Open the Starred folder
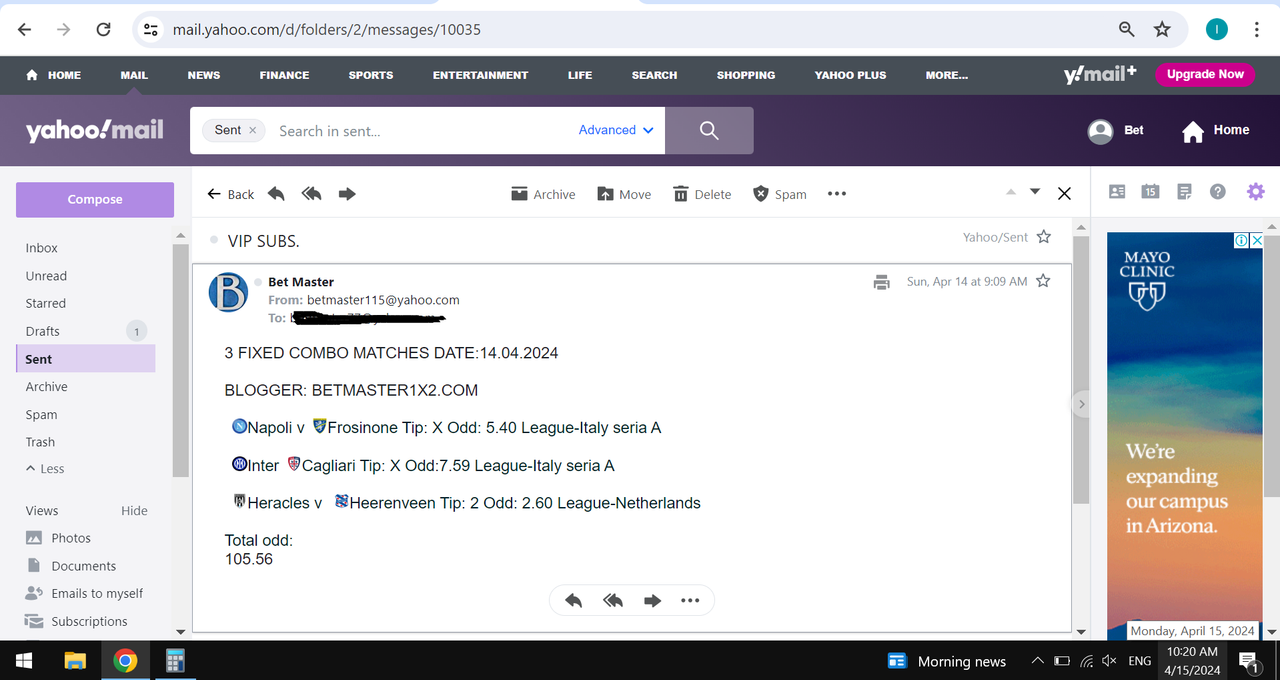The height and width of the screenshot is (680, 1280). click(46, 303)
